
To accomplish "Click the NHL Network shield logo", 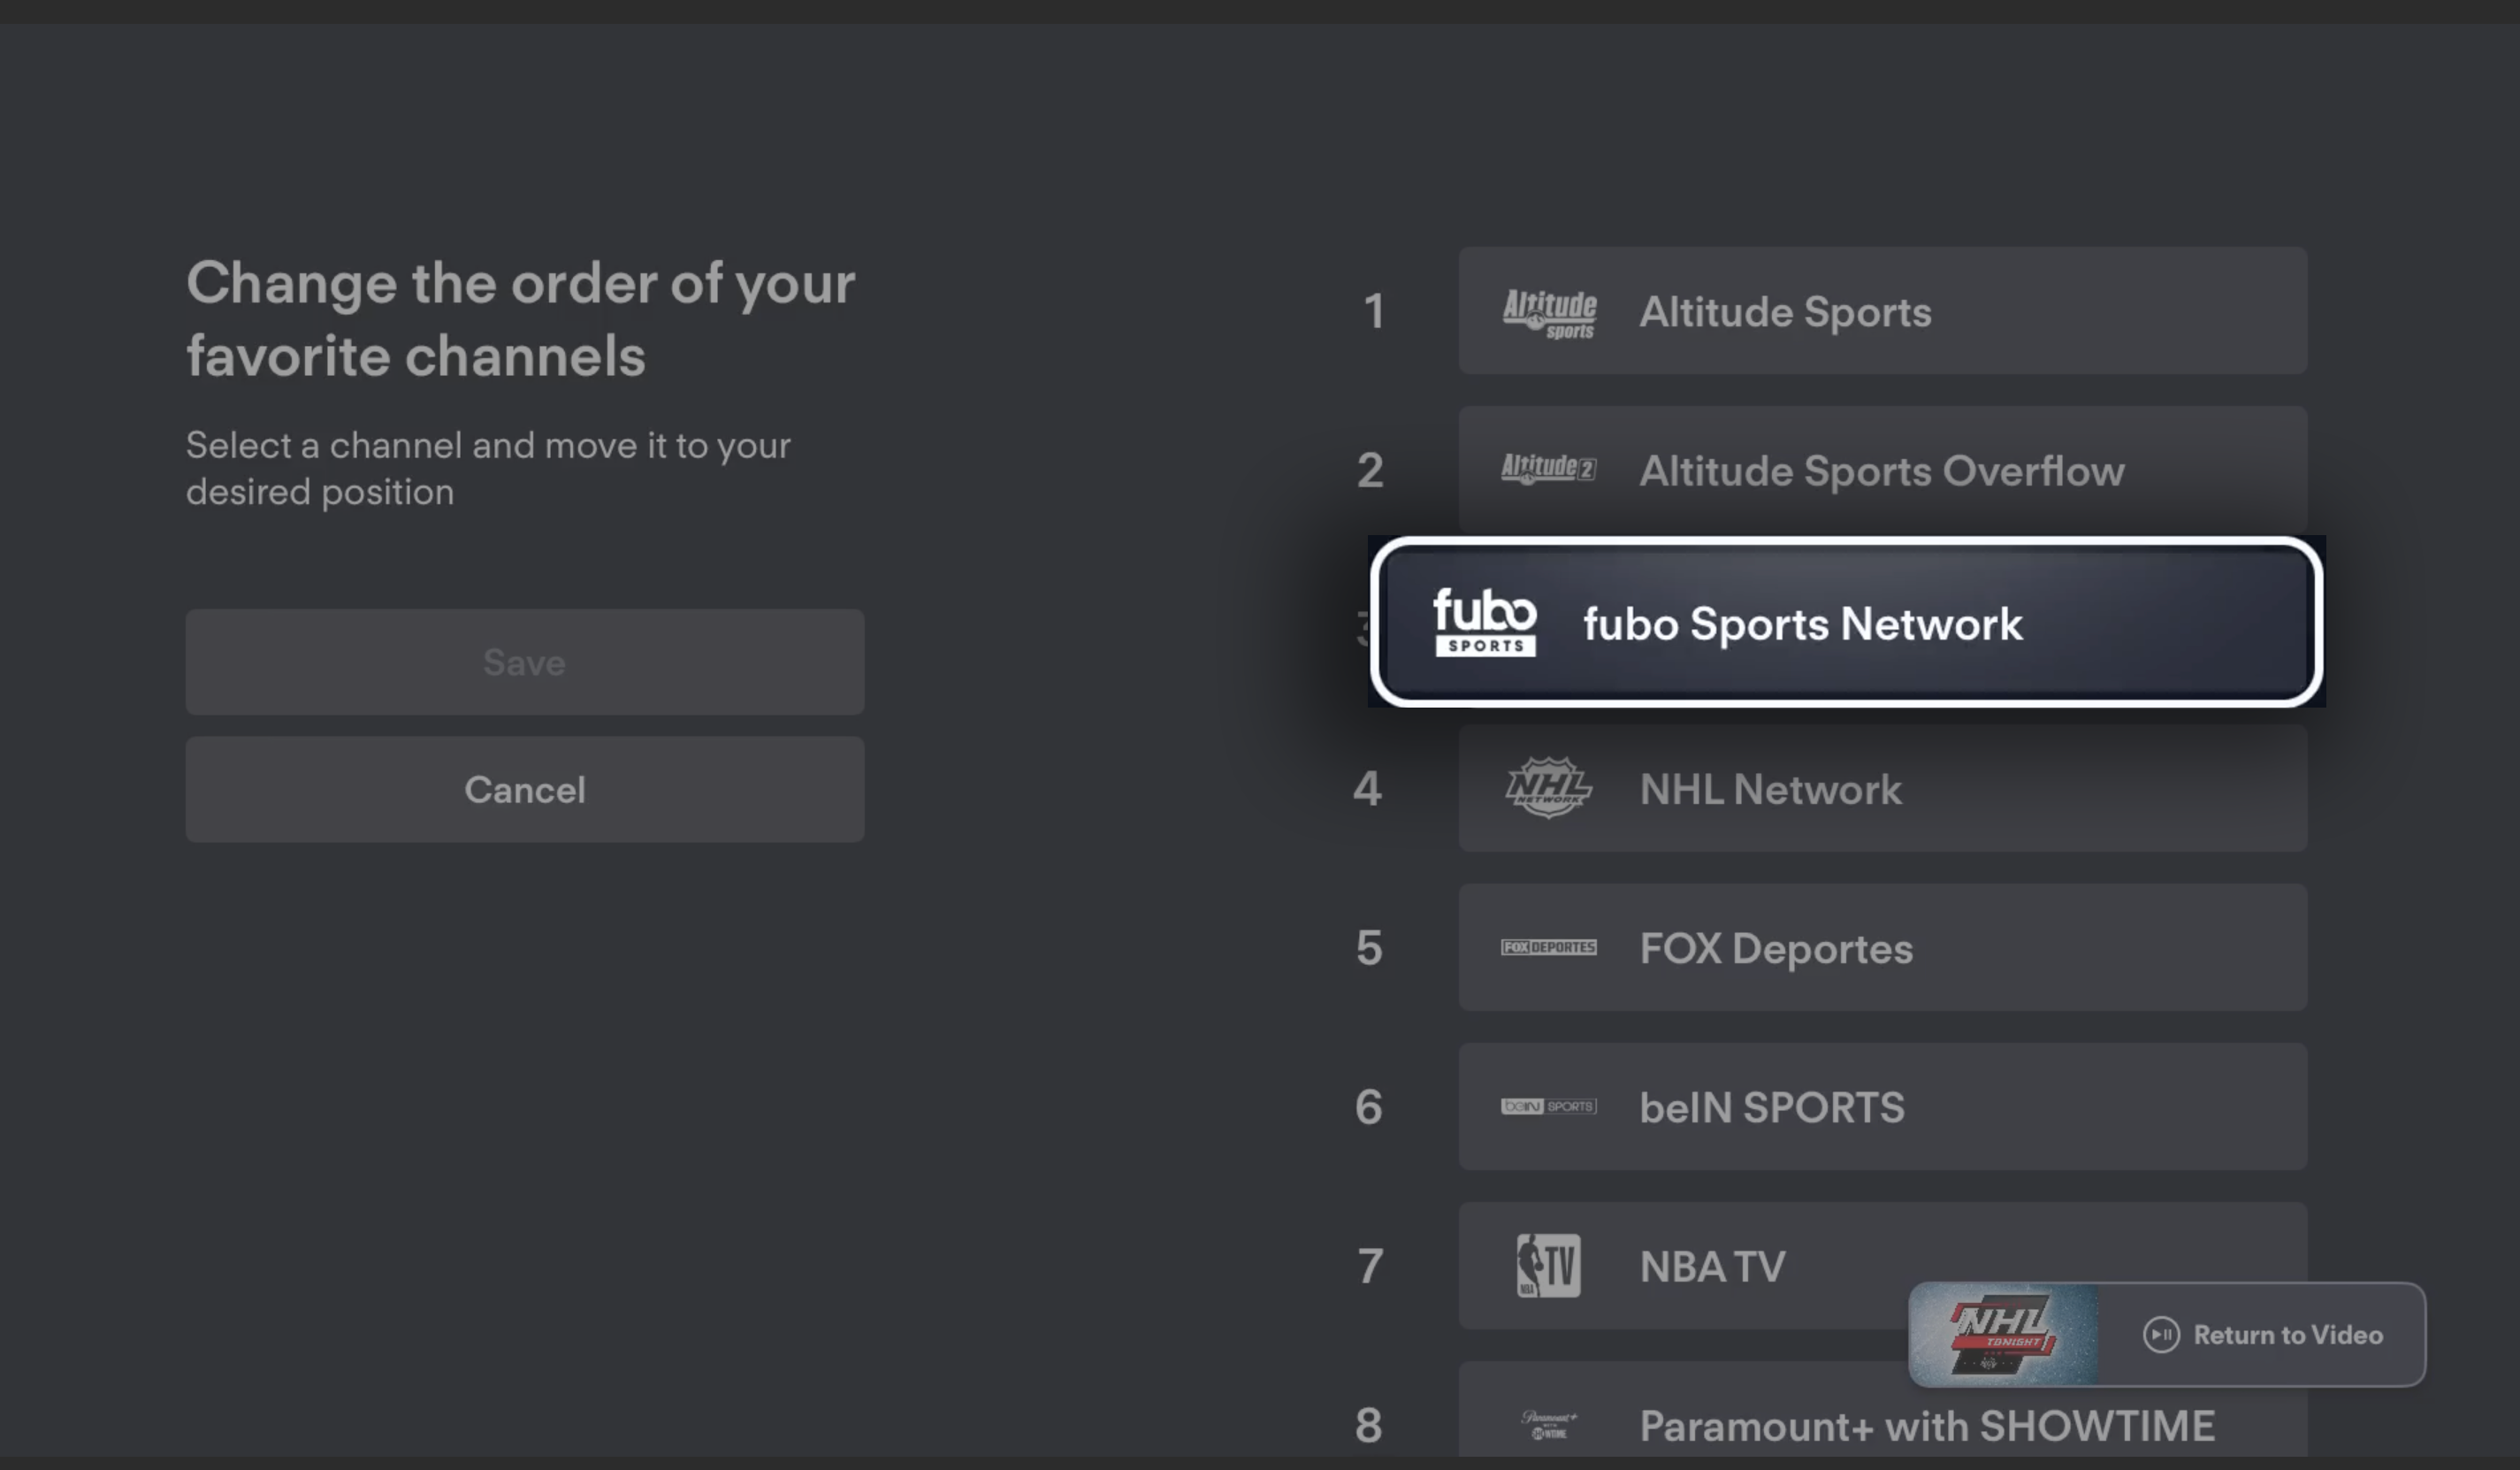I will click(x=1549, y=788).
